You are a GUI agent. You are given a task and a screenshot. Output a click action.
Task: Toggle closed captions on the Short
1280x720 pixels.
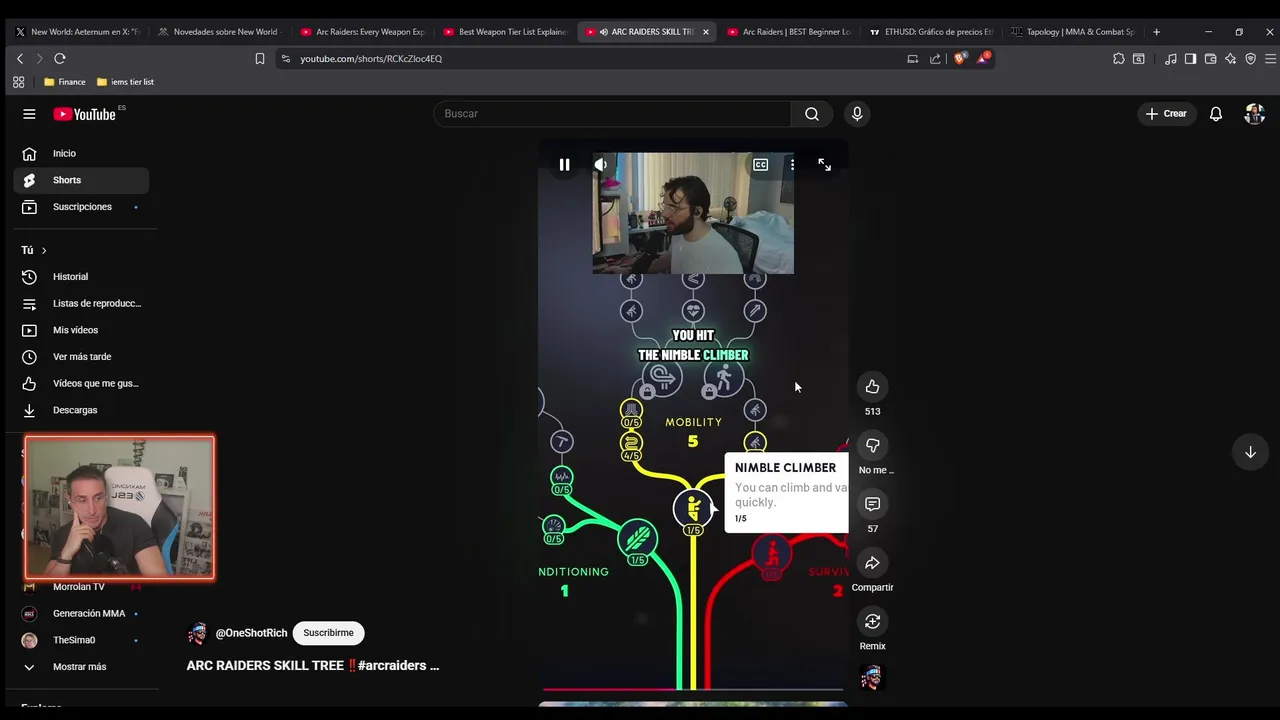tap(761, 165)
